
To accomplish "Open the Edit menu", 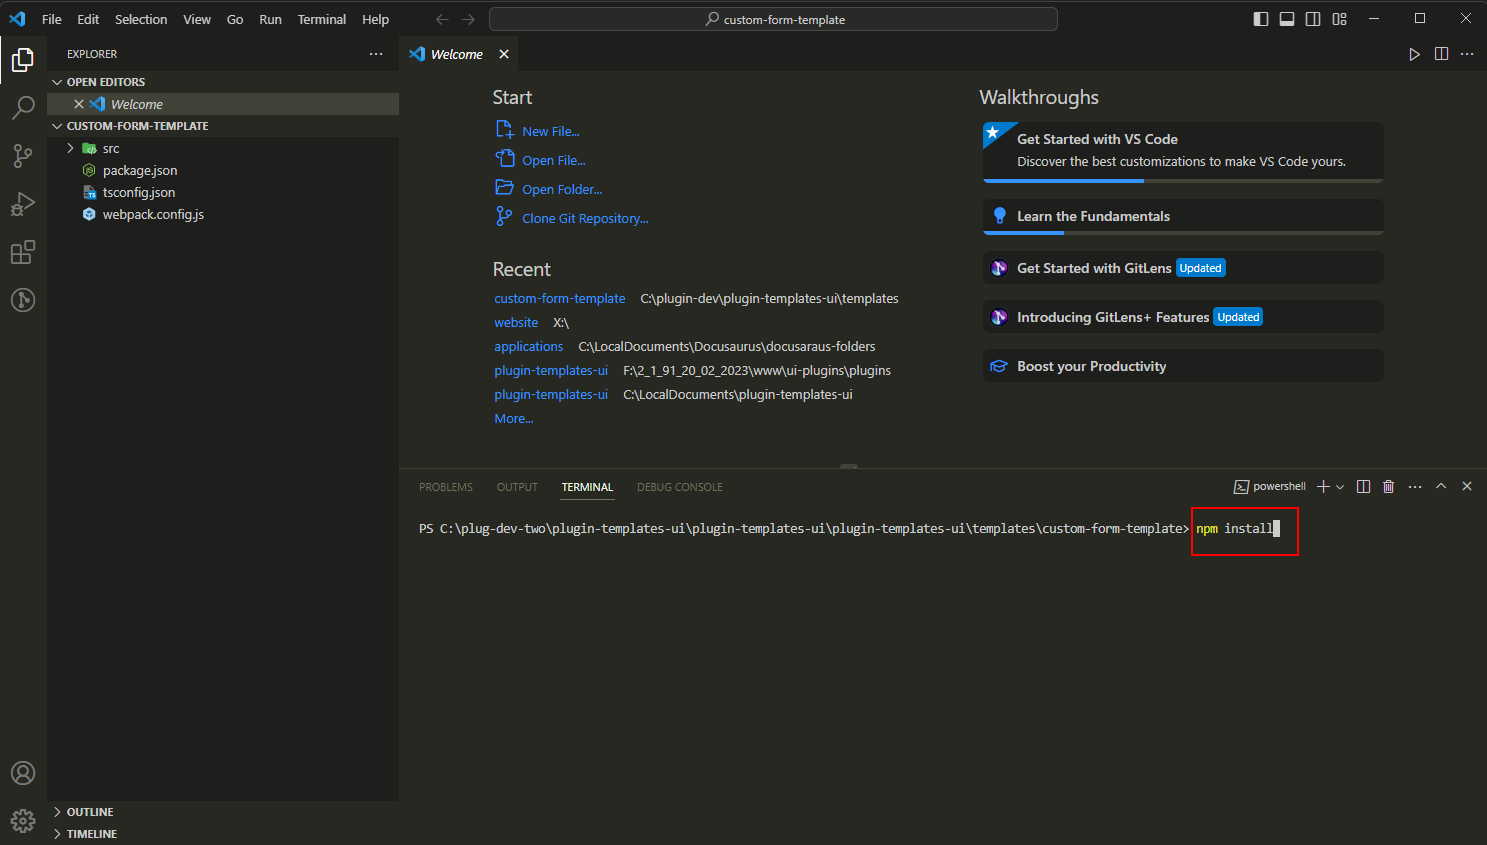I will 88,19.
